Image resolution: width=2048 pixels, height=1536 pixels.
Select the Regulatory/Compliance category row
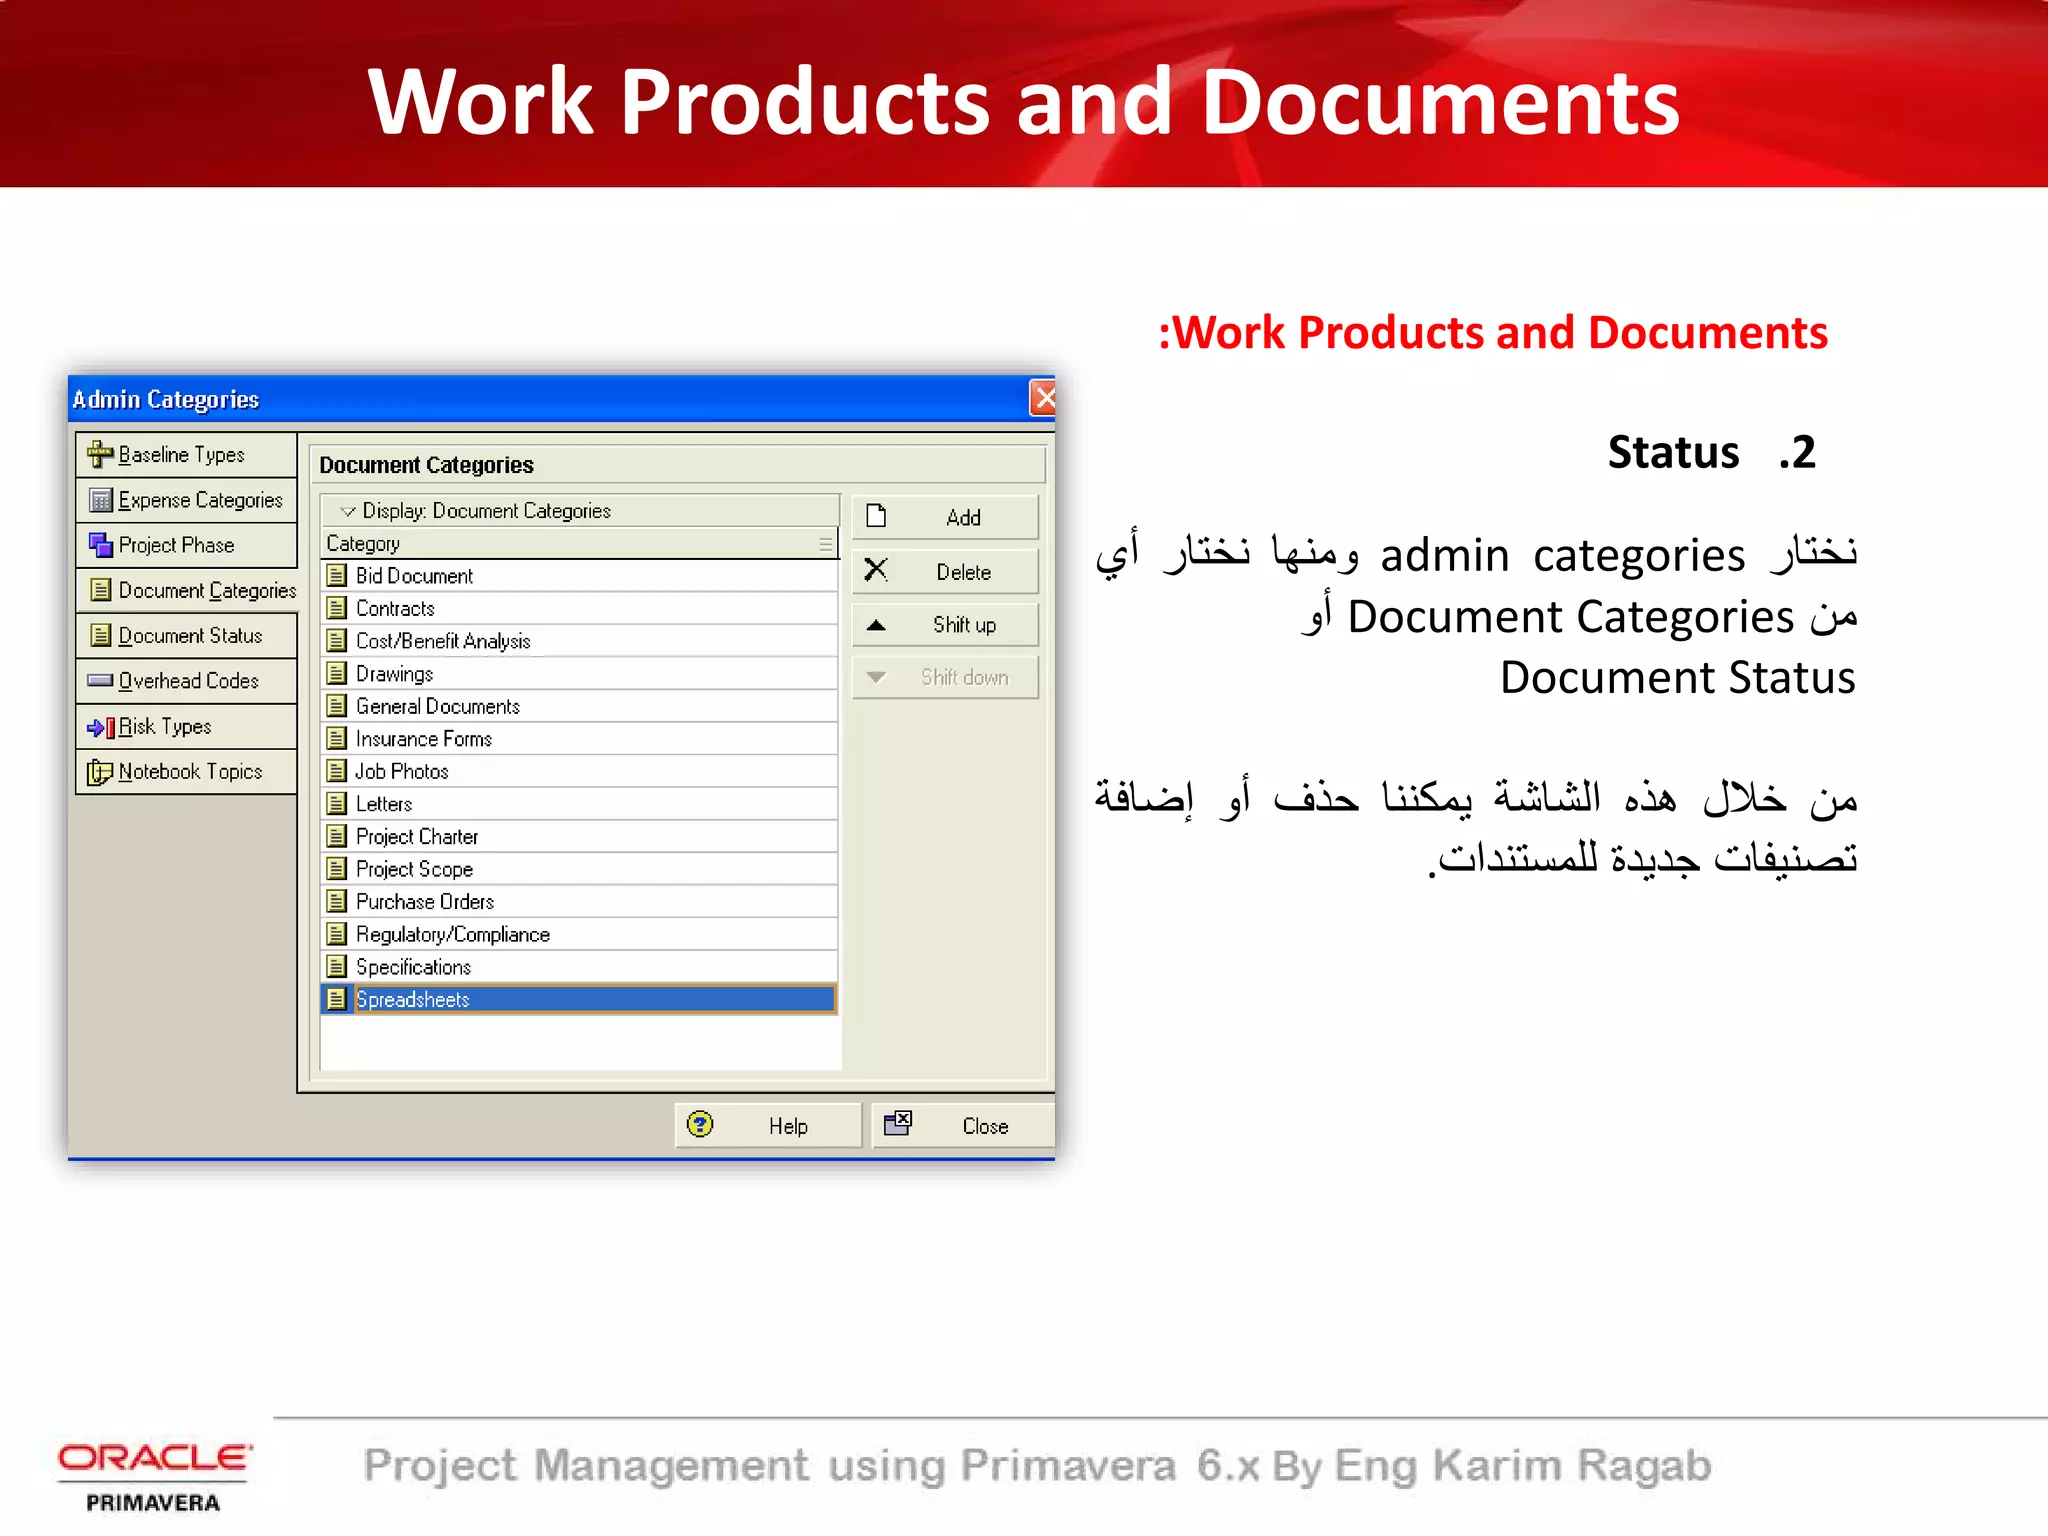point(579,934)
